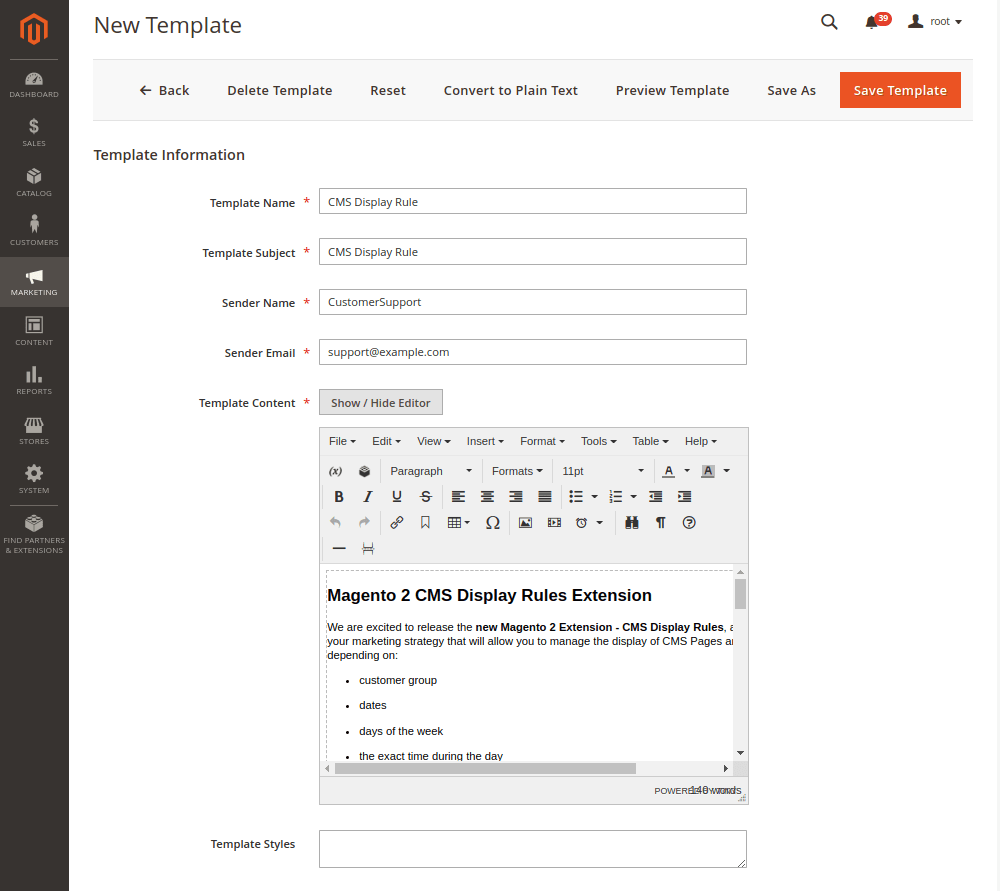Viewport: 1000px width, 891px height.
Task: Insert widget using the cube icon
Action: (x=364, y=471)
